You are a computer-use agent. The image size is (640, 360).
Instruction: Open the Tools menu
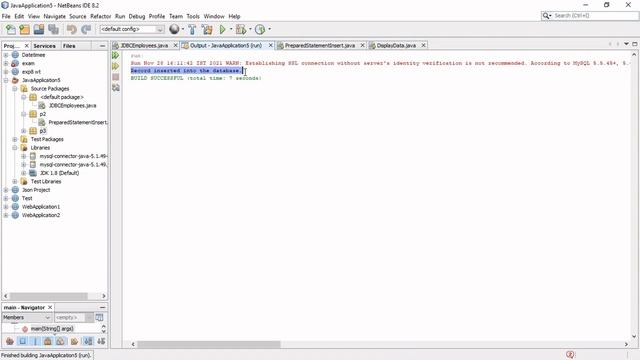[x=193, y=16]
